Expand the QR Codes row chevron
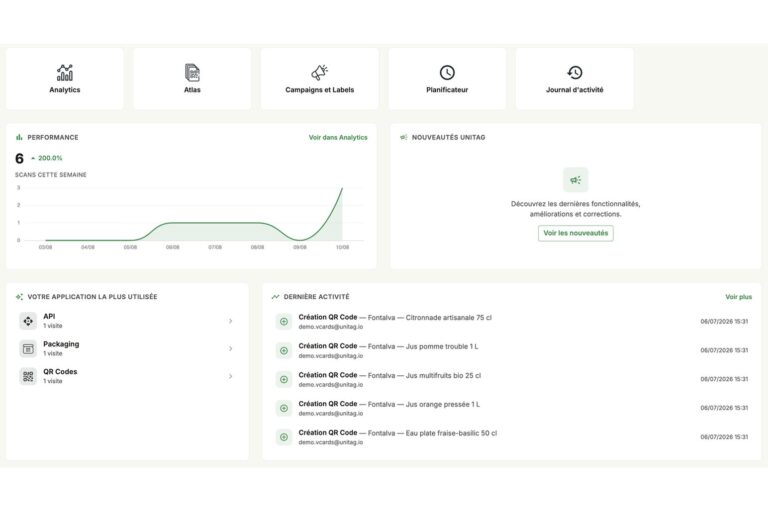The image size is (768, 512). click(230, 376)
